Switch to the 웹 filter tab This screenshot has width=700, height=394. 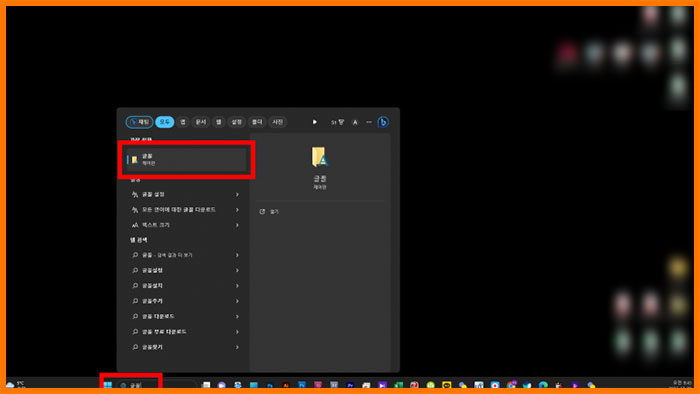(218, 122)
